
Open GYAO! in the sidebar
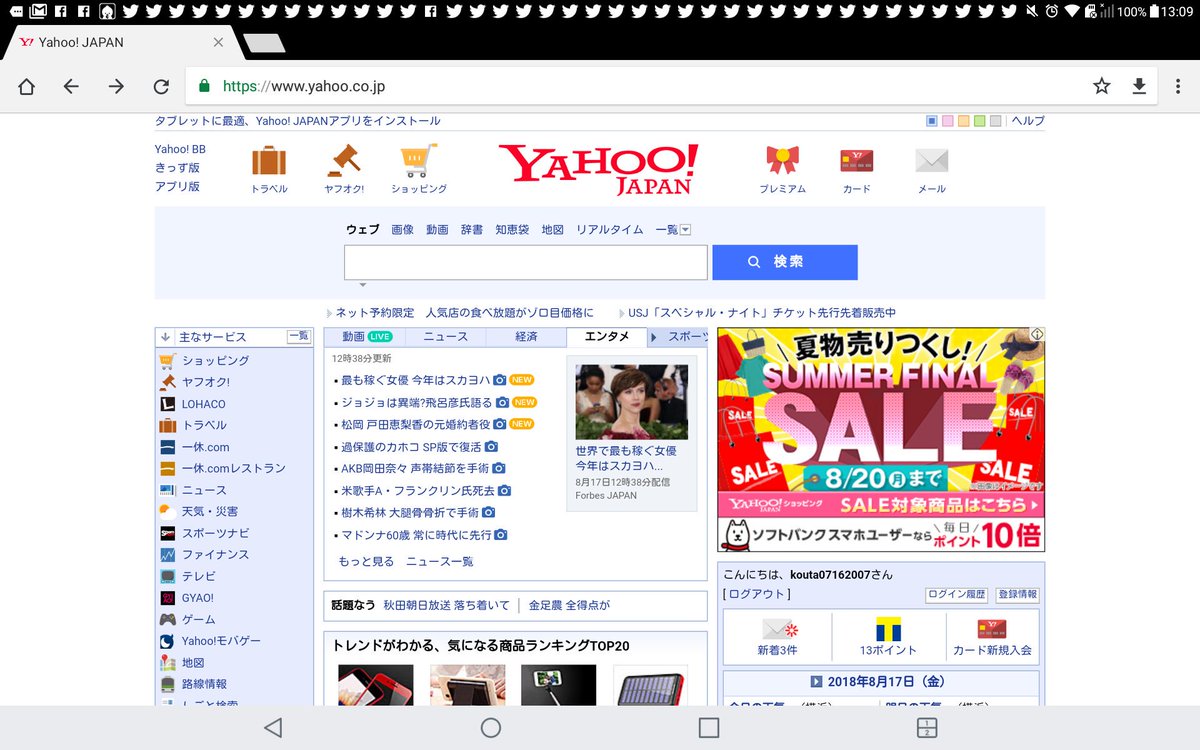197,598
